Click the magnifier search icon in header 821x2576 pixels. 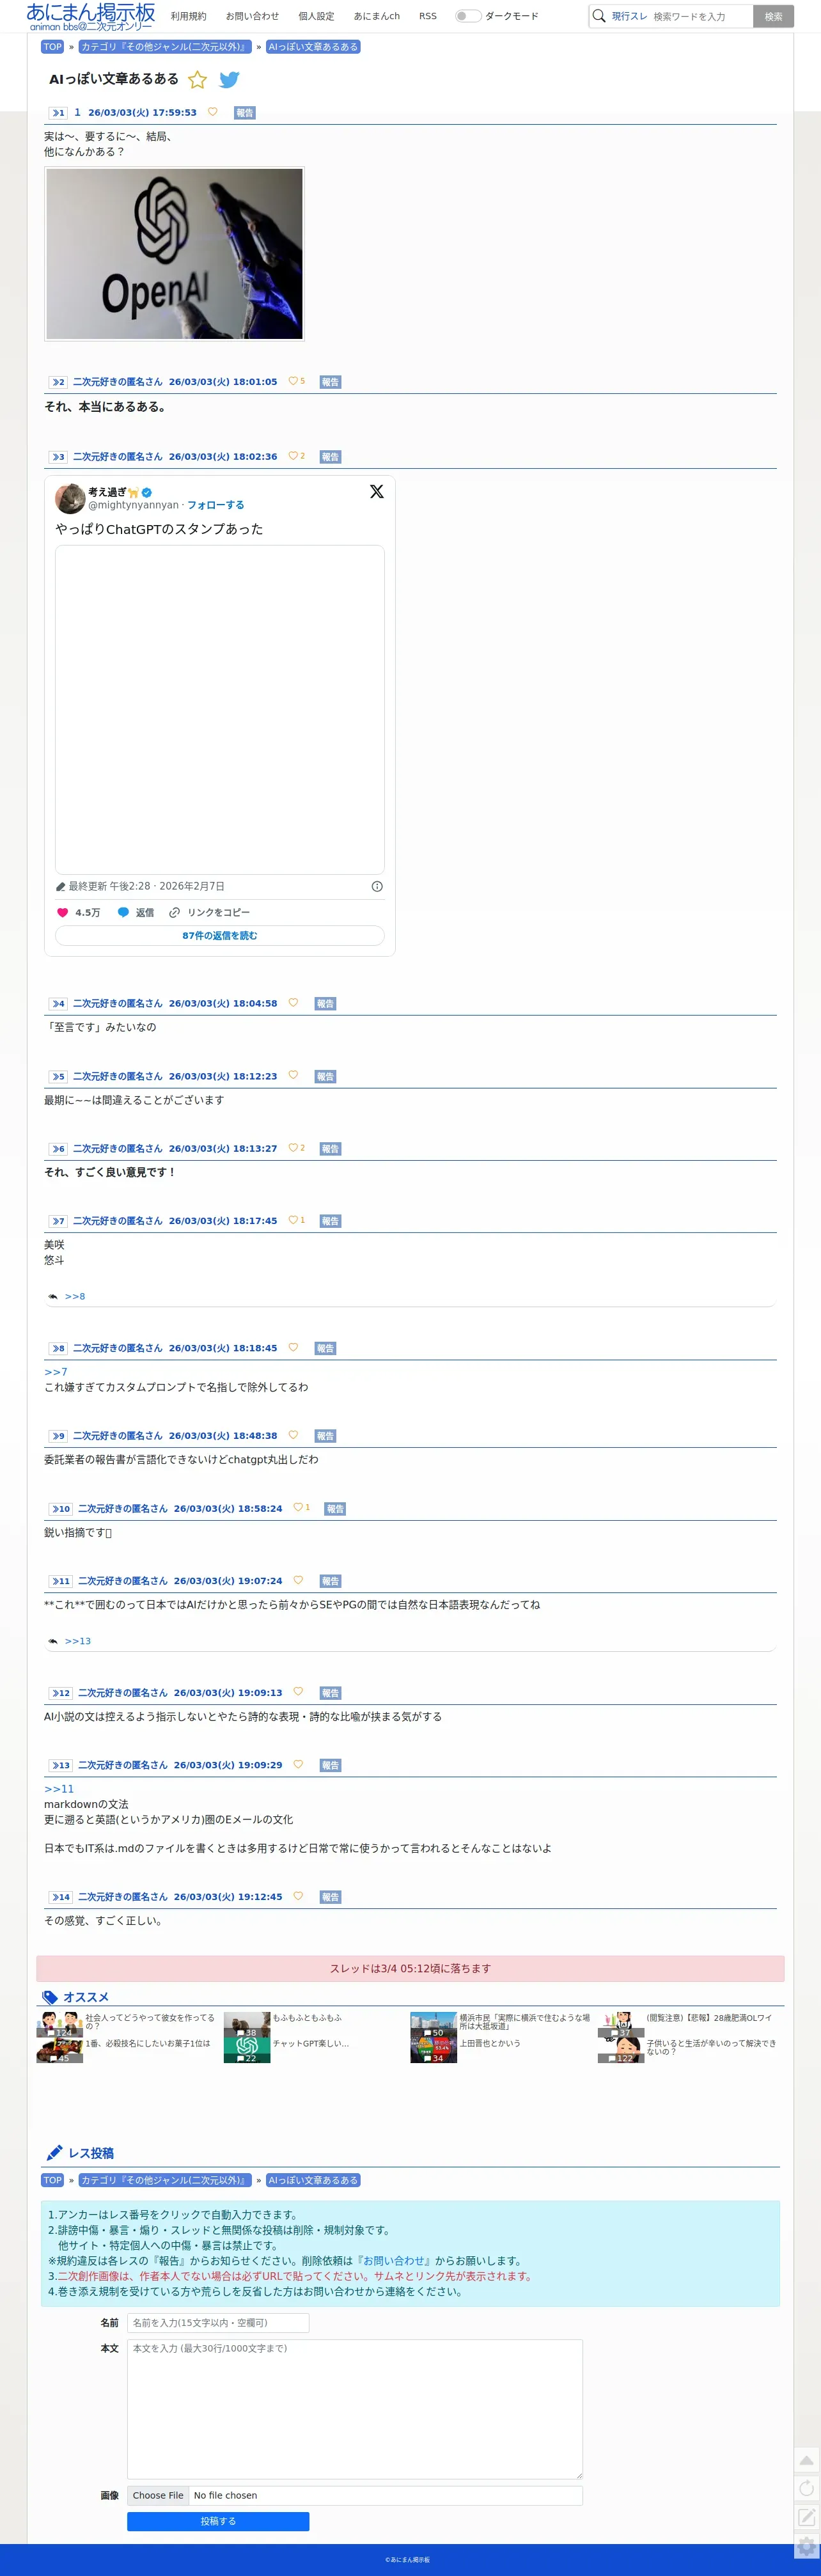point(599,16)
